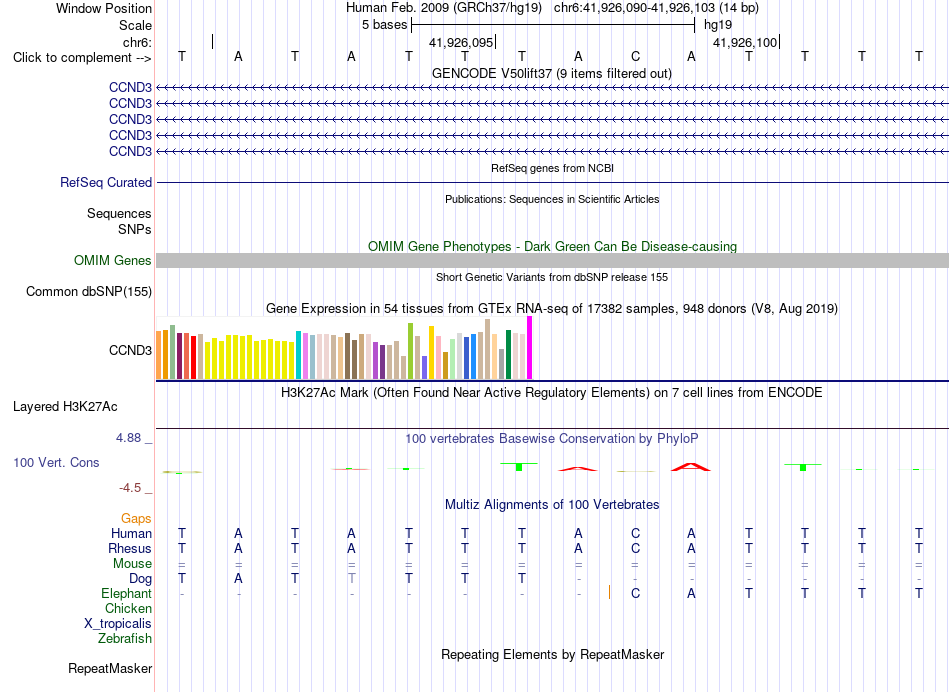Click the Elephant species label

coord(126,593)
